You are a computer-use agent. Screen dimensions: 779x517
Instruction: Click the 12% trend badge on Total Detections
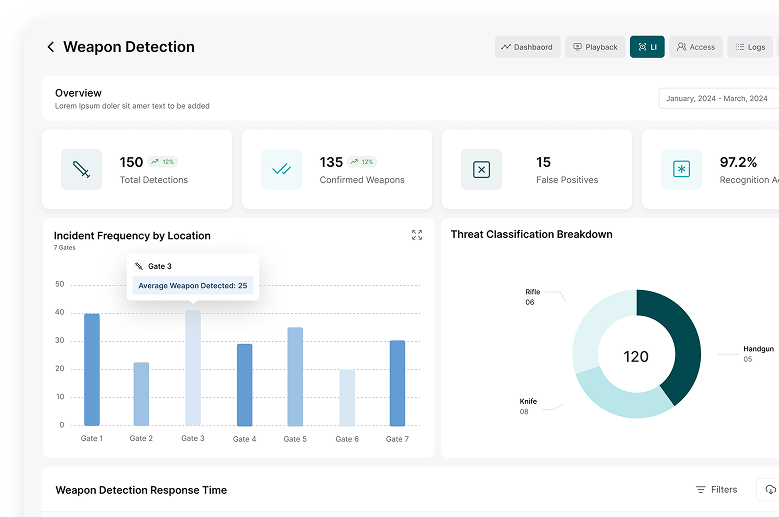163,162
